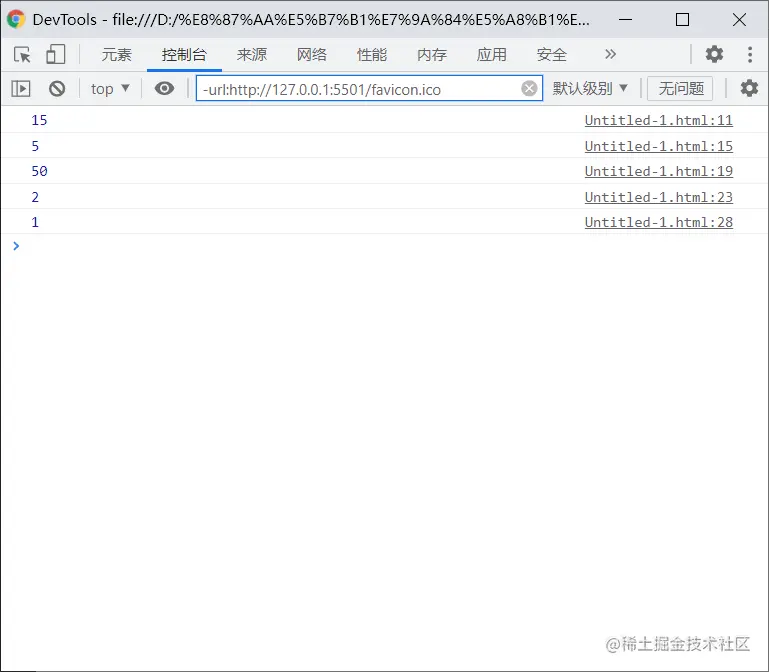769x672 pixels.
Task: Close the DevTools window
Action: 739,20
